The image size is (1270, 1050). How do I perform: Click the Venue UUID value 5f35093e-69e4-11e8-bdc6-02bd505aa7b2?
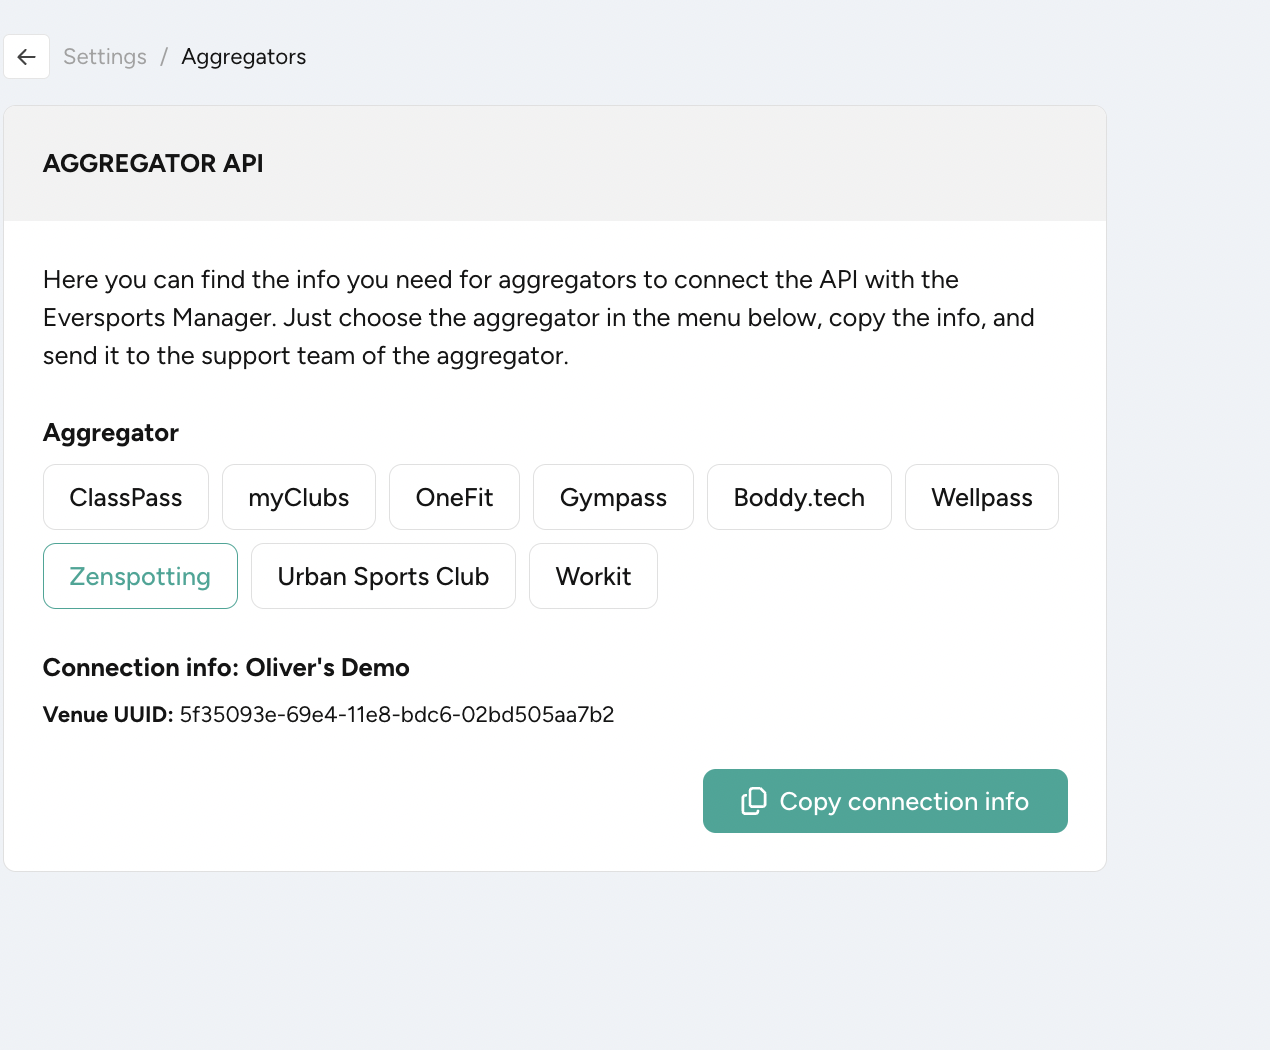tap(397, 714)
